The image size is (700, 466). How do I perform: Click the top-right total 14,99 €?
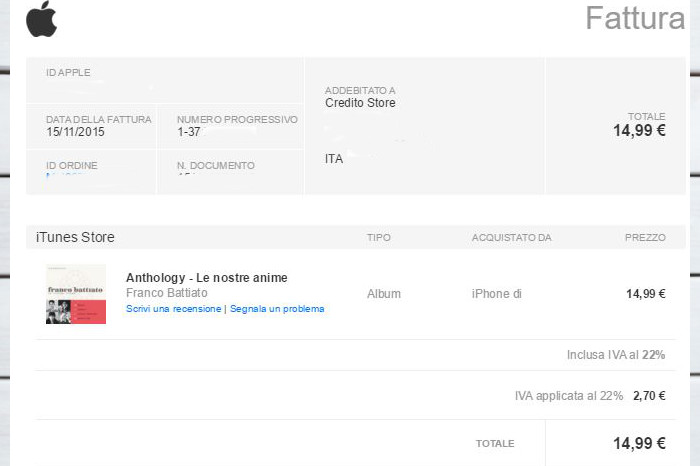[x=639, y=130]
